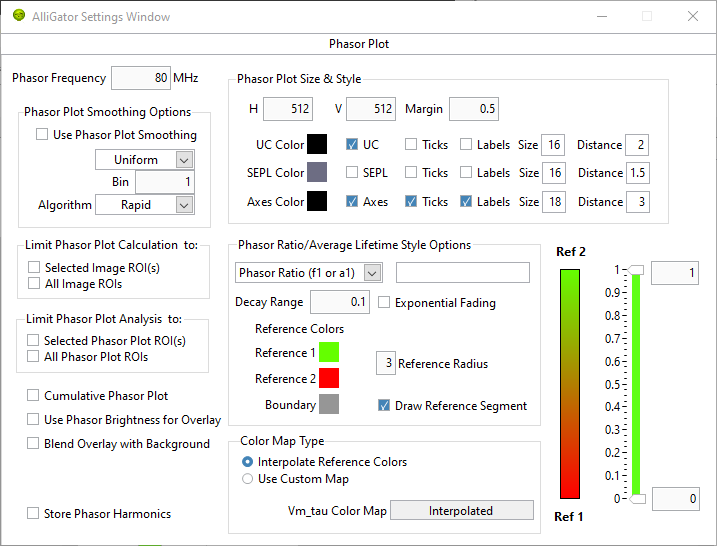Click the upper slider handle at 1
The height and width of the screenshot is (546, 717).
(x=635, y=270)
